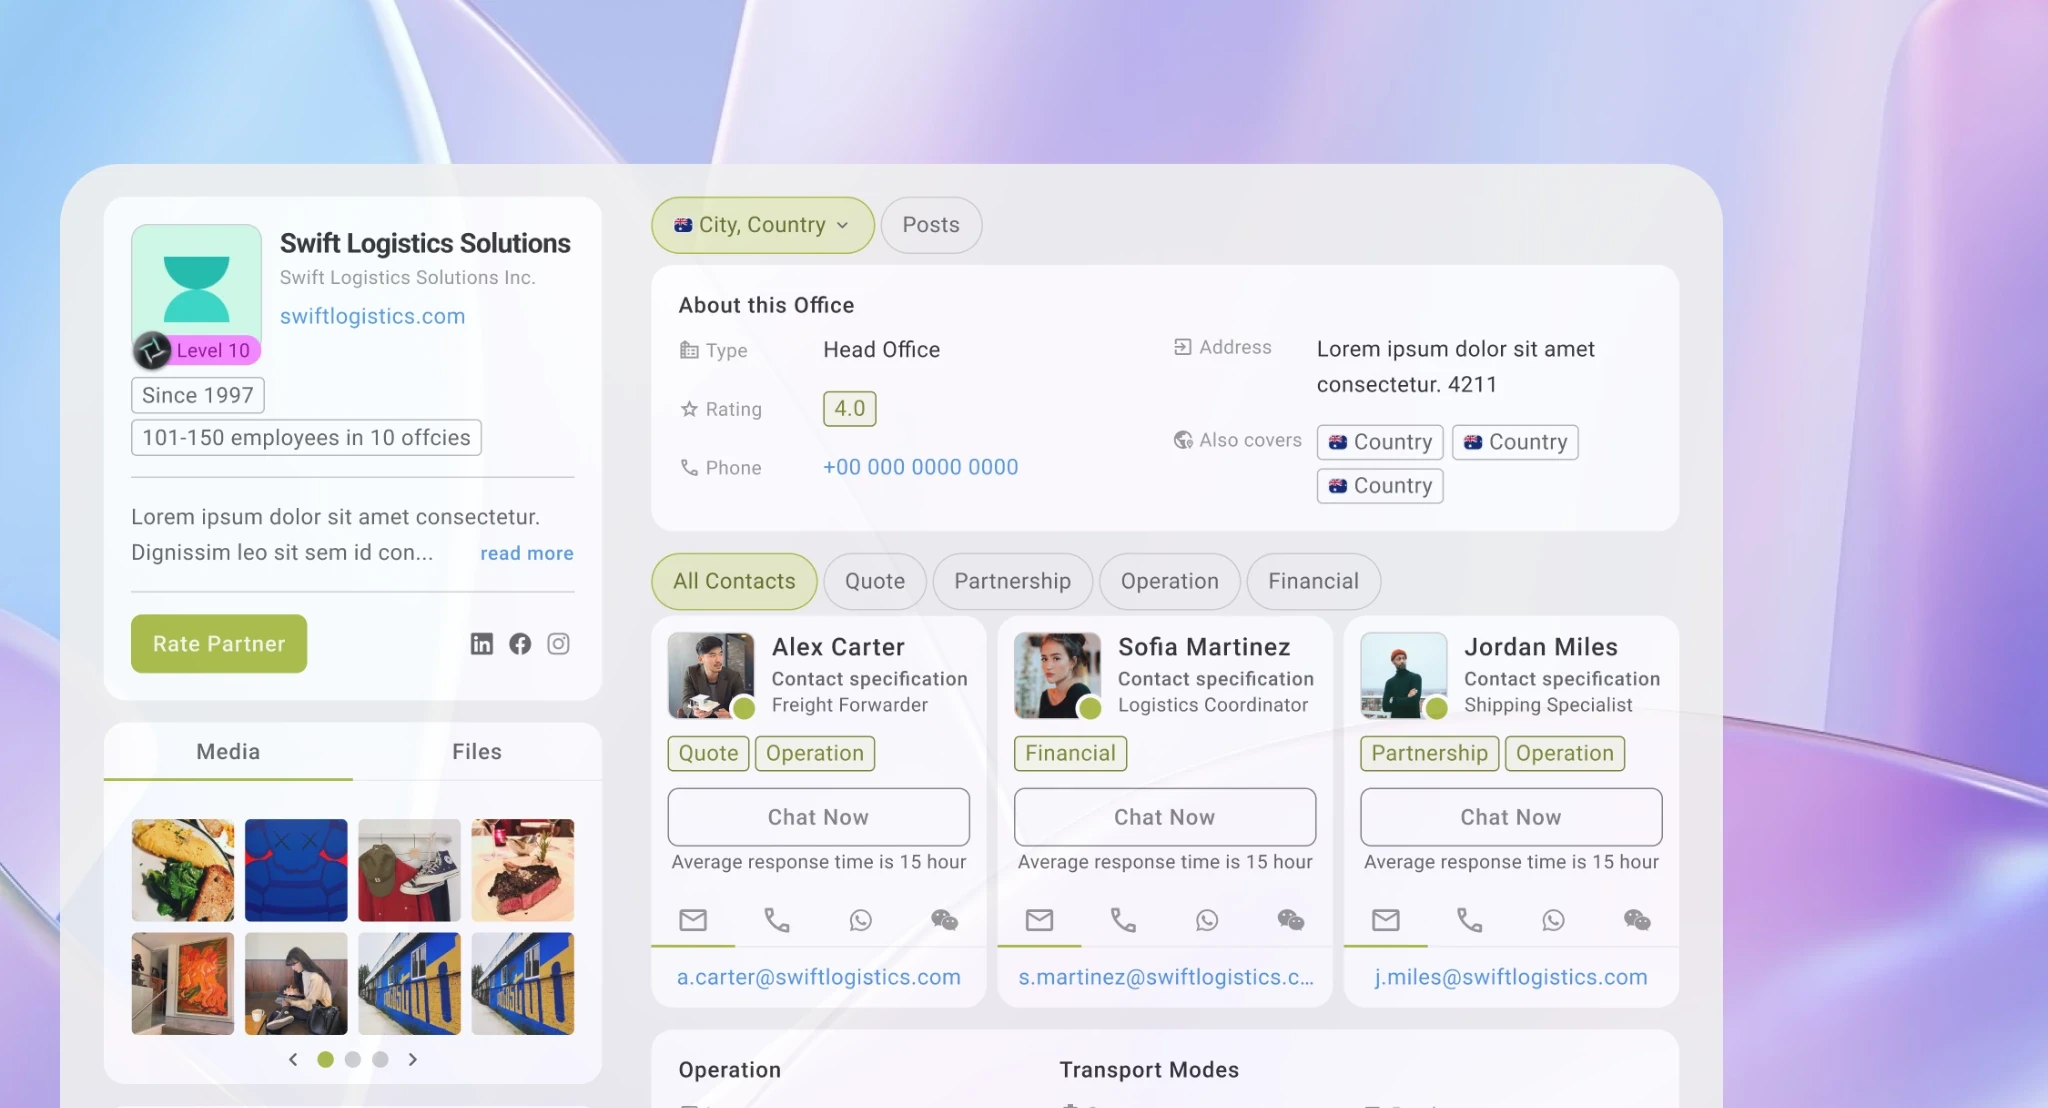Select the Operation contacts filter tab

point(1170,581)
